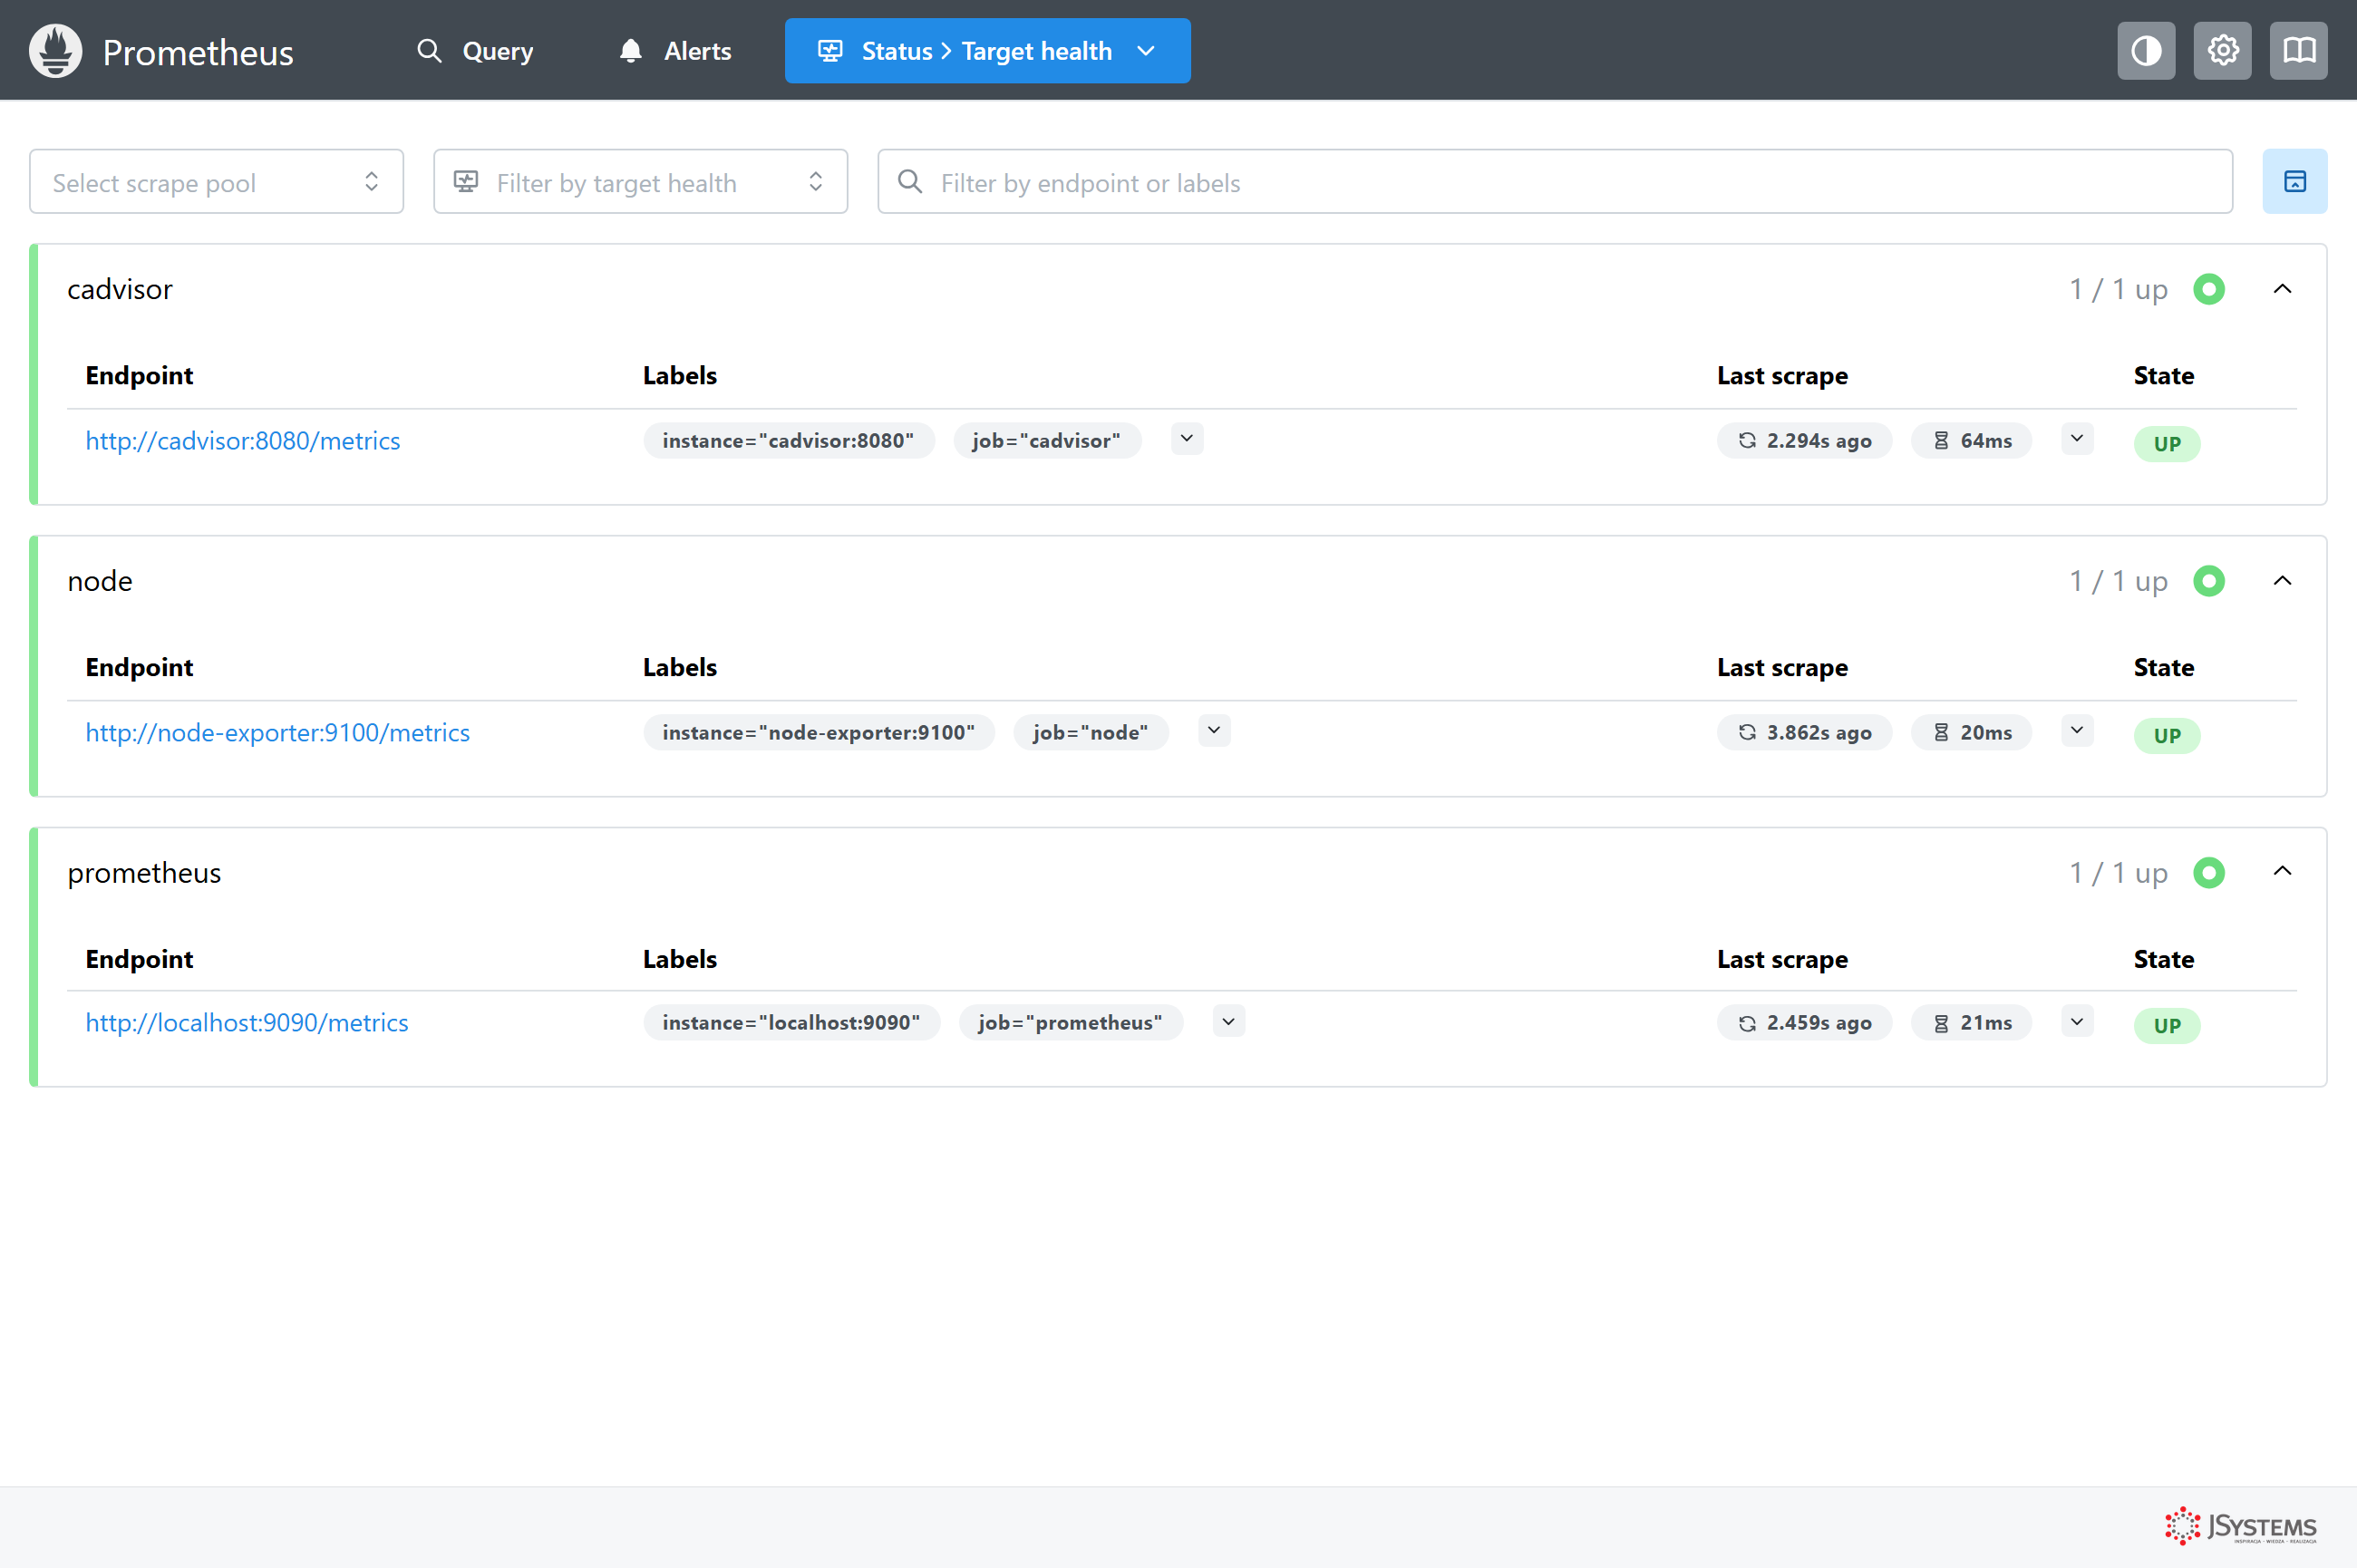Viewport: 2357px width, 1568px height.
Task: Click the instance="node-exporter:9100" label
Action: pyautogui.click(x=818, y=733)
